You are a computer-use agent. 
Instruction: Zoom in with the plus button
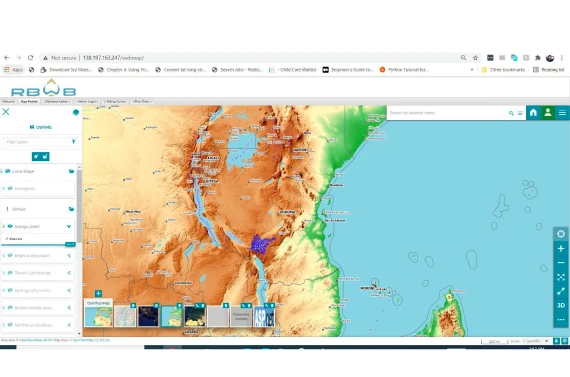click(x=561, y=249)
